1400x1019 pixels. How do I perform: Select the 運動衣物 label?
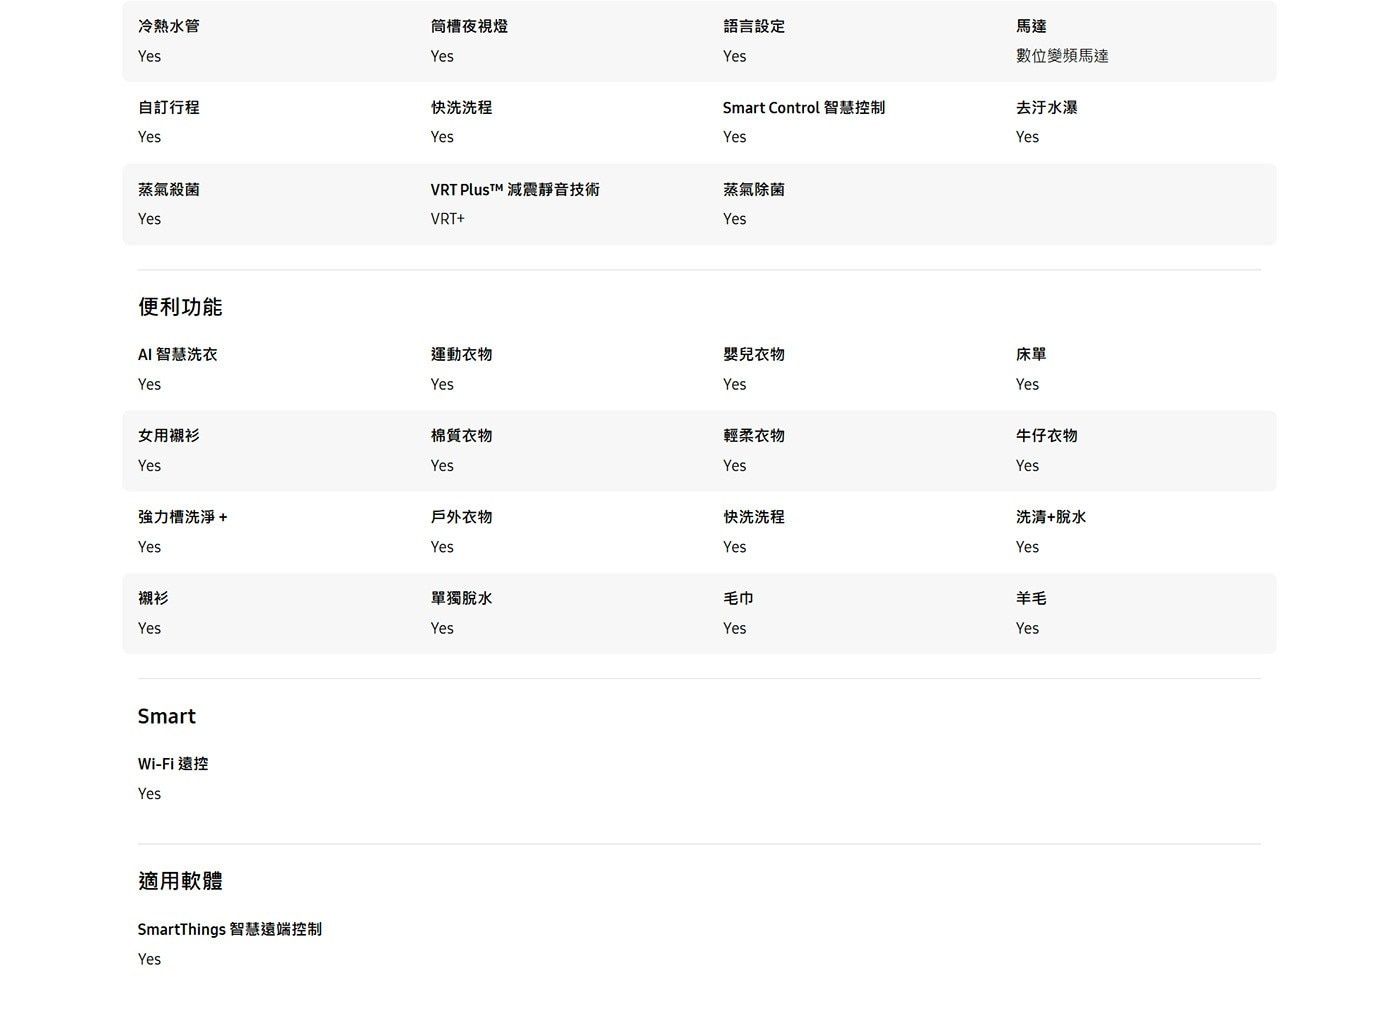click(462, 354)
